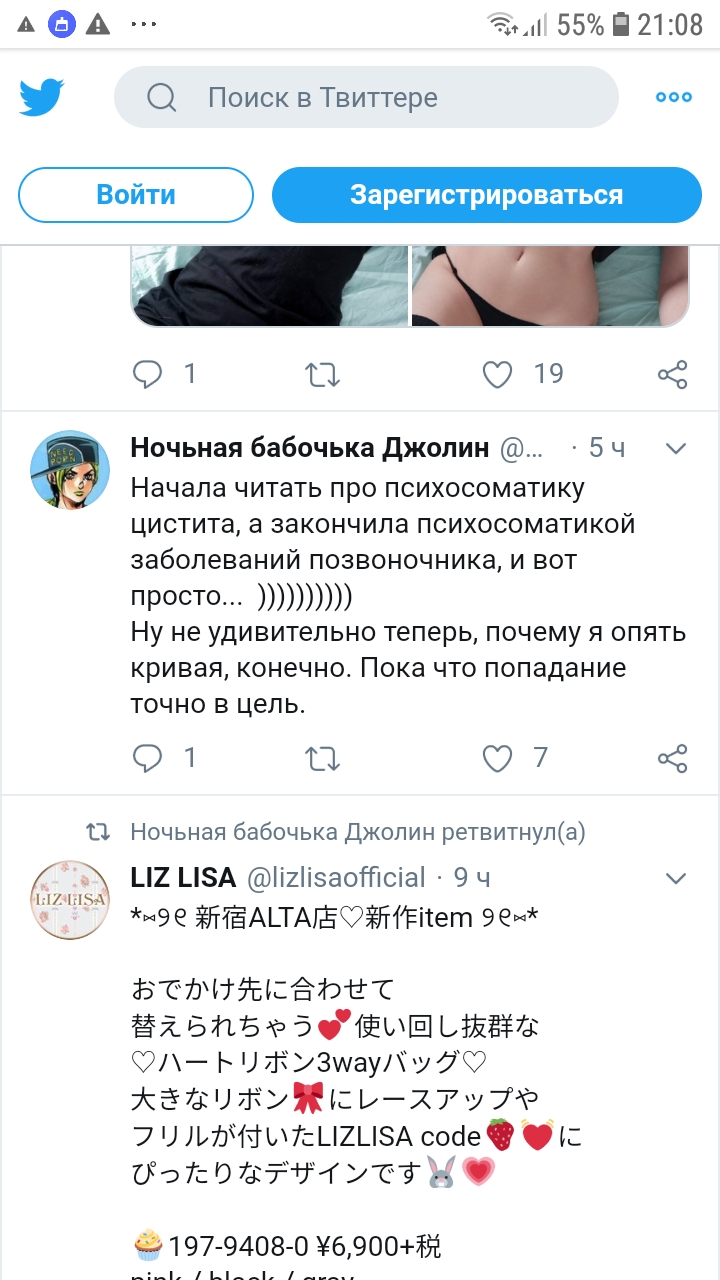Open the Ночная бабочка Джолин avatar profile
720x1280 pixels.
click(x=70, y=470)
